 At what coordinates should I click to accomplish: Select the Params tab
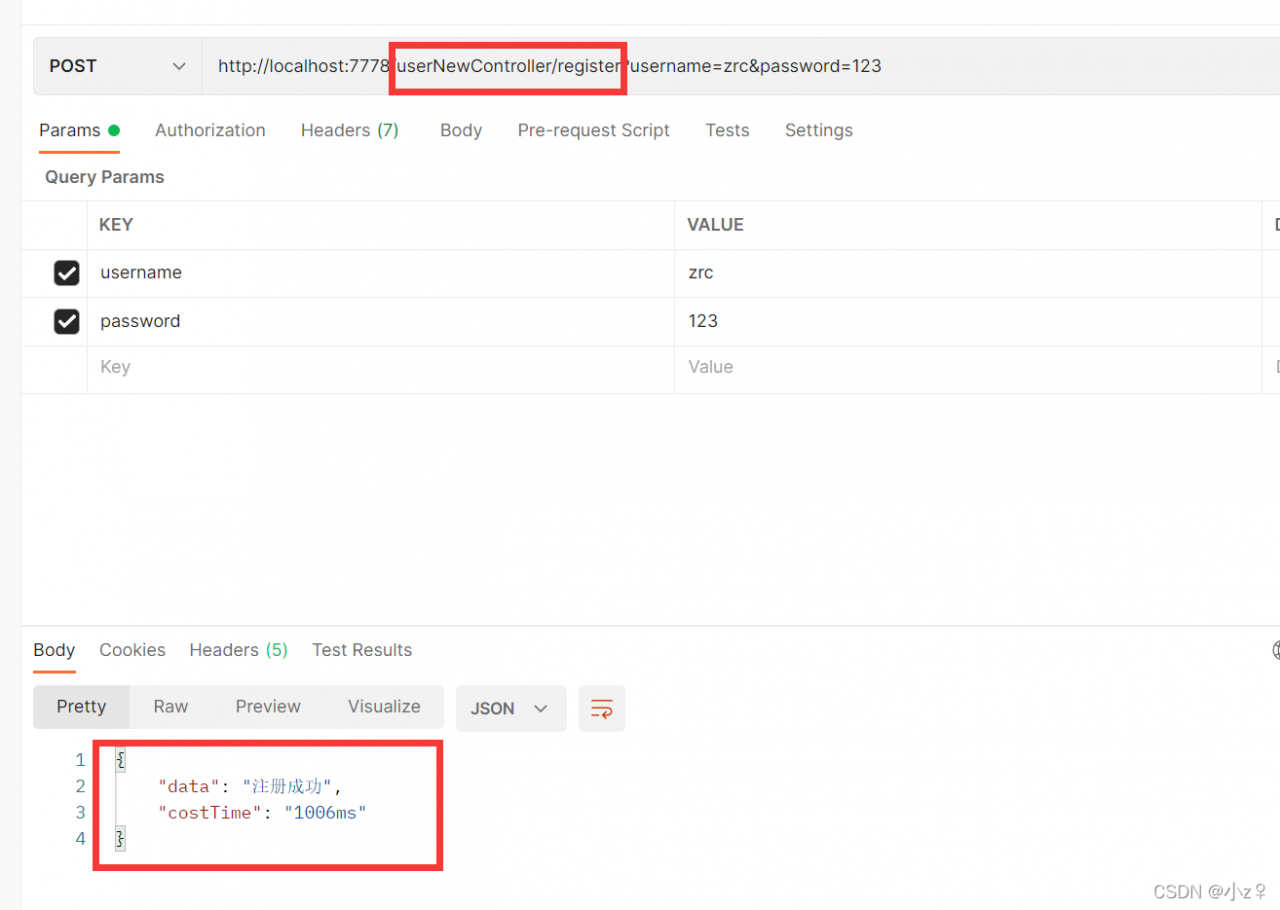tap(79, 130)
